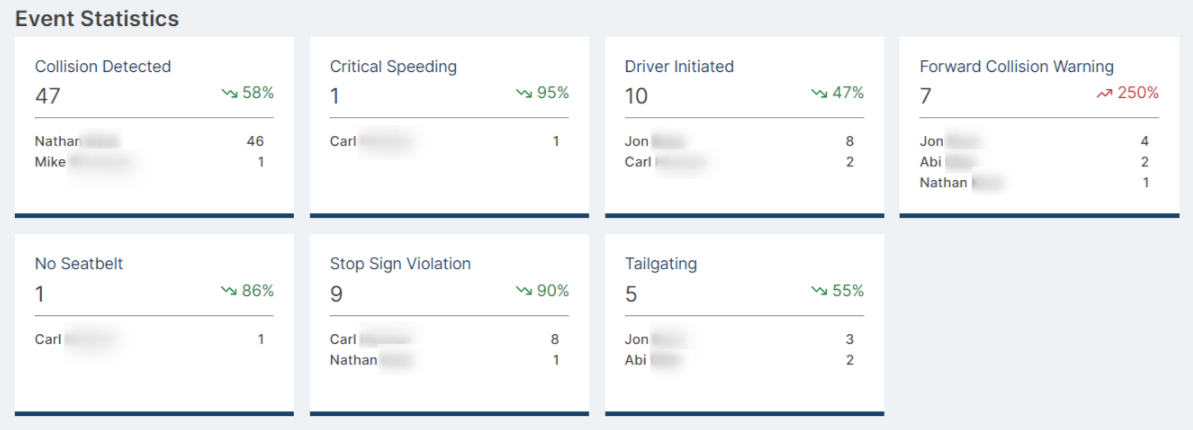Click the downward trend icon on Collision Detected

(230, 94)
